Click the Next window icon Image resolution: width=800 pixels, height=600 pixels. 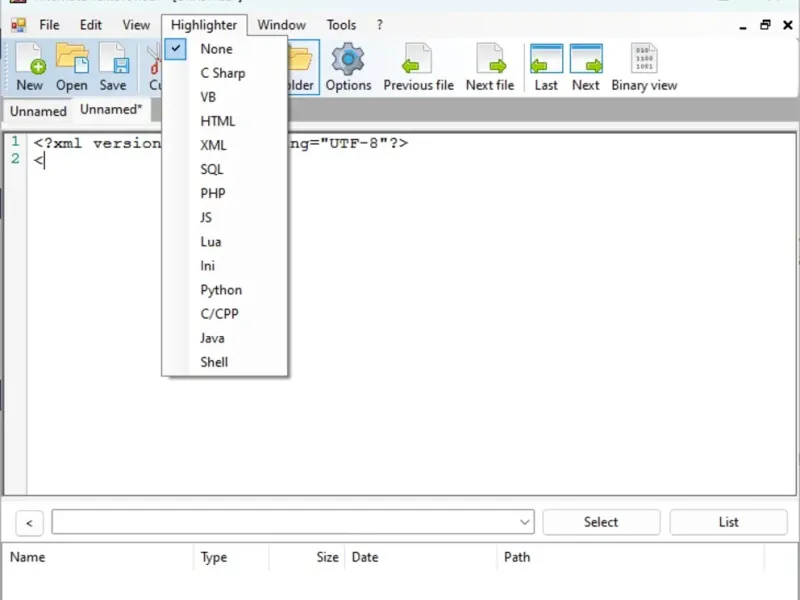(x=586, y=67)
